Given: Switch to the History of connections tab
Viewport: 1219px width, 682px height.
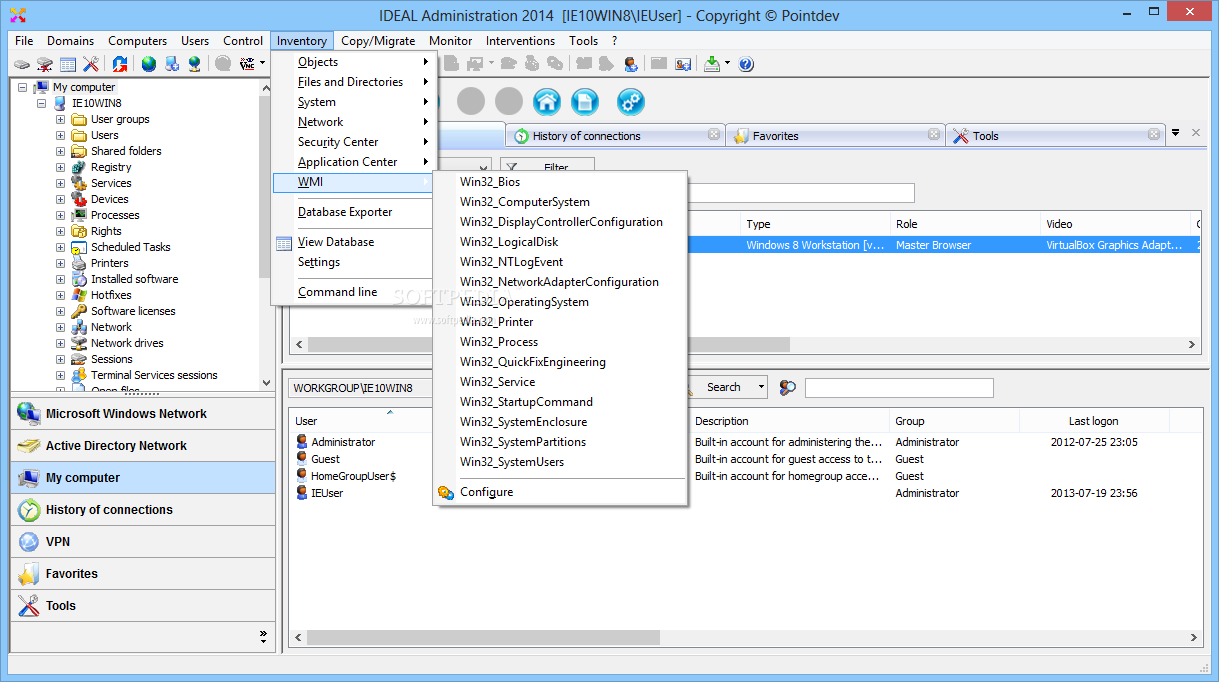Looking at the screenshot, I should [x=615, y=136].
